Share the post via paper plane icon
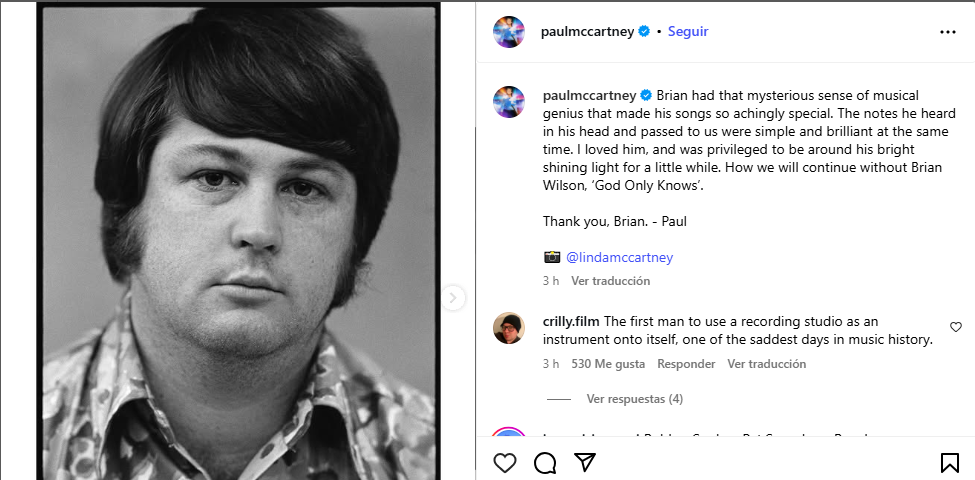 [x=585, y=463]
